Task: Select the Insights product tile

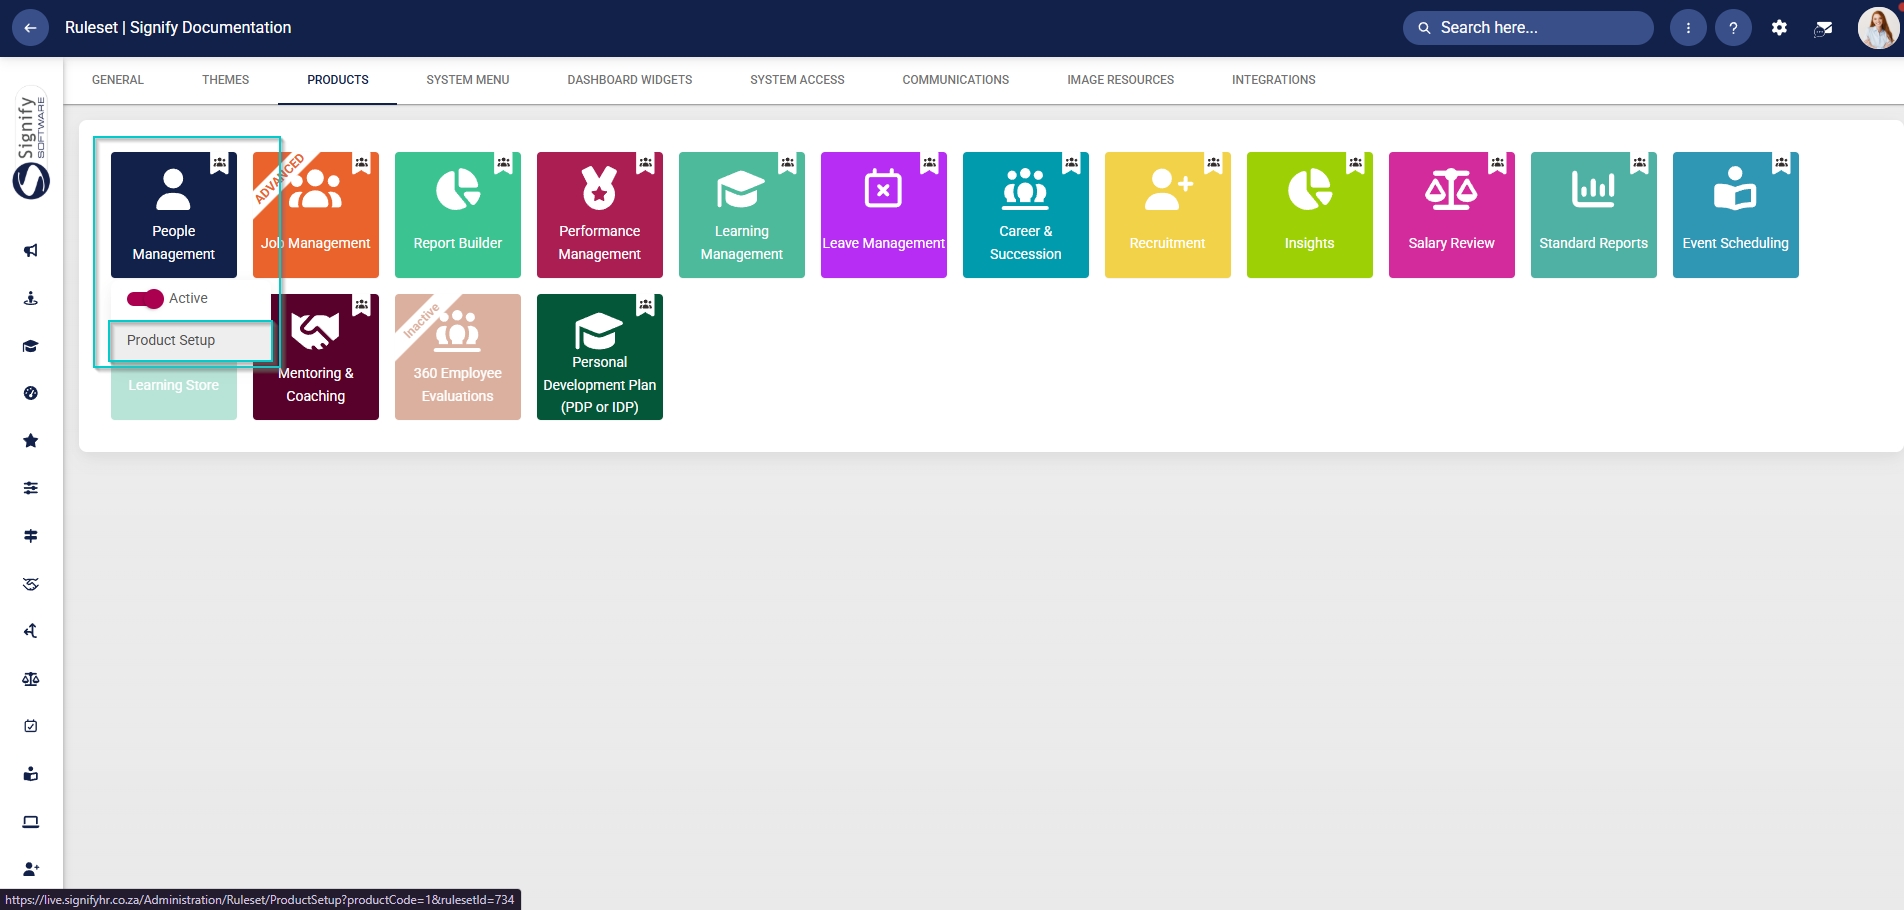Action: pyautogui.click(x=1310, y=215)
